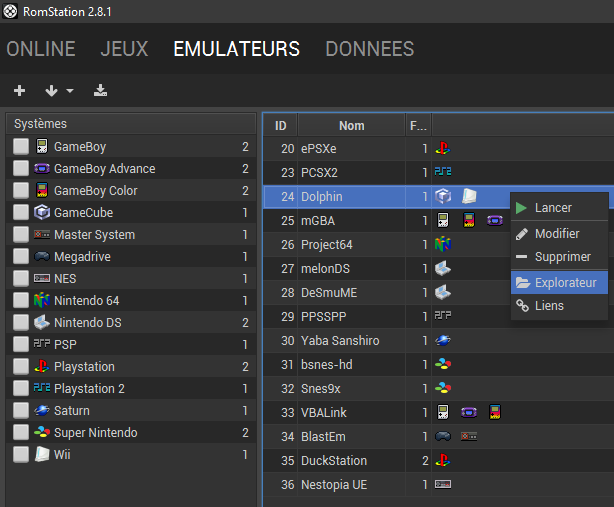Click the Systèmes panel header
This screenshot has width=614, height=507.
pos(131,124)
